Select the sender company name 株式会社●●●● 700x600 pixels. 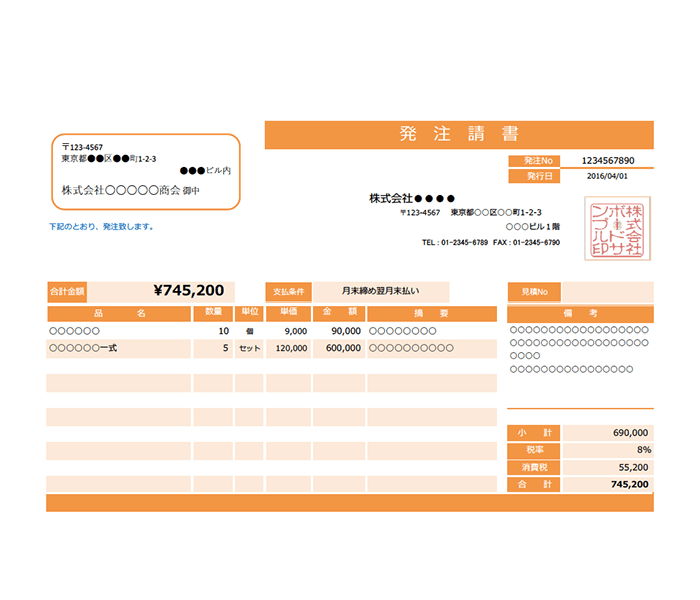tap(412, 198)
